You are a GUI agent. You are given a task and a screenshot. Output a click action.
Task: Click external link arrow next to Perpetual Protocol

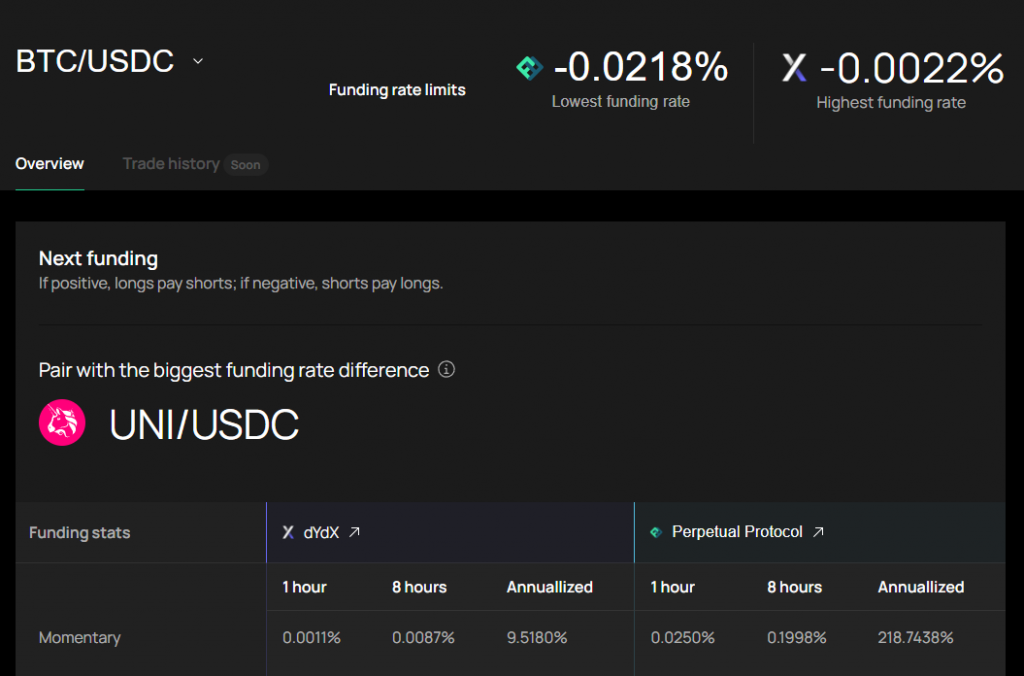coord(818,533)
